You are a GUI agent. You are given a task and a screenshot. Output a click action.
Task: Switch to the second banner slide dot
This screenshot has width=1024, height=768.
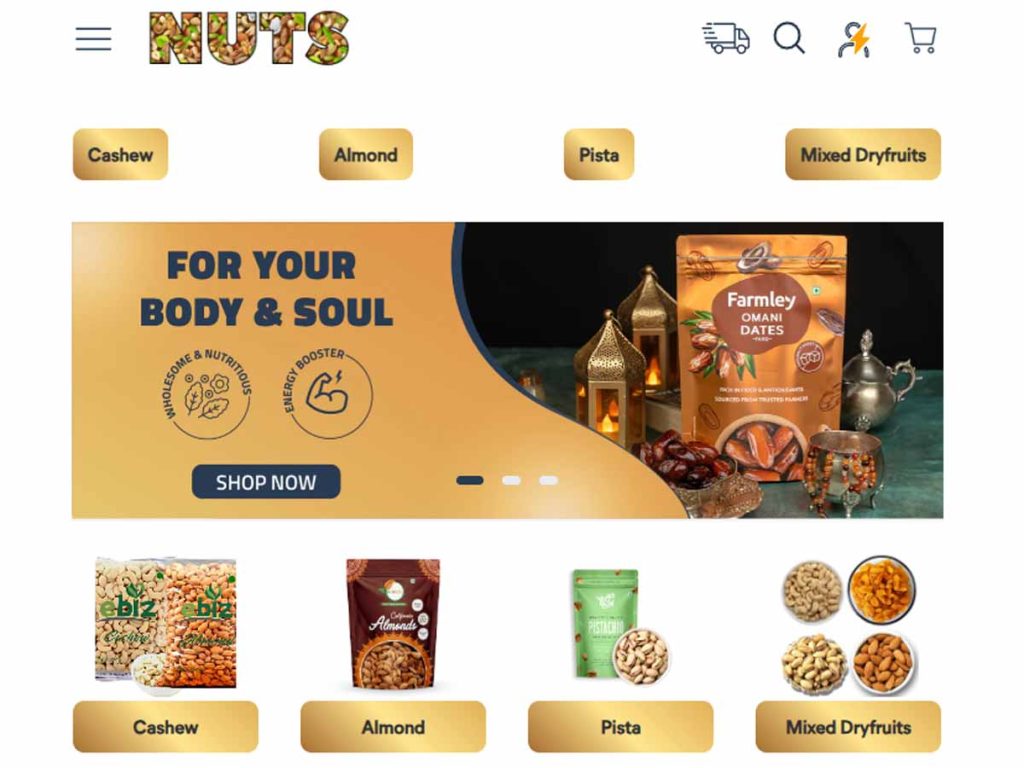coord(511,481)
